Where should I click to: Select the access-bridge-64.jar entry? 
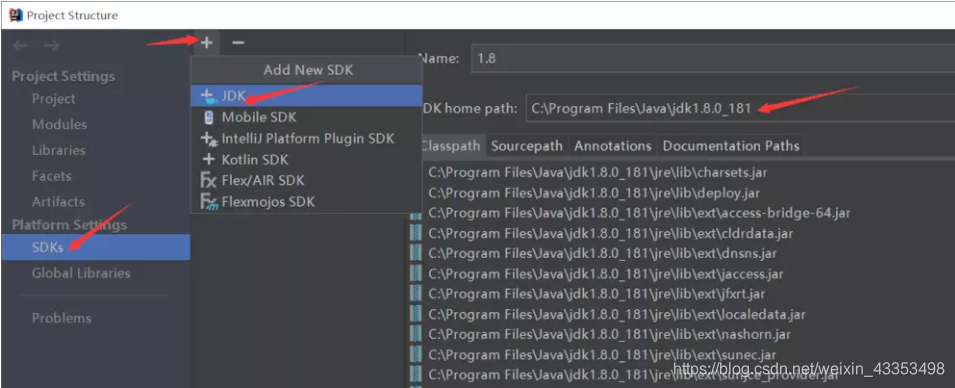pyautogui.click(x=640, y=213)
